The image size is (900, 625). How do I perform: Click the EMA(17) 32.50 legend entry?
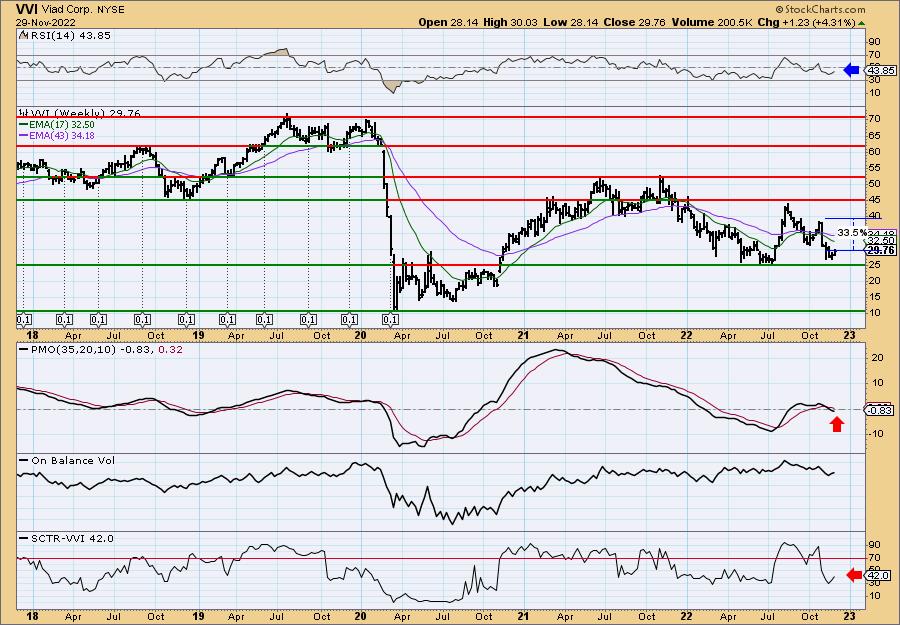click(56, 125)
